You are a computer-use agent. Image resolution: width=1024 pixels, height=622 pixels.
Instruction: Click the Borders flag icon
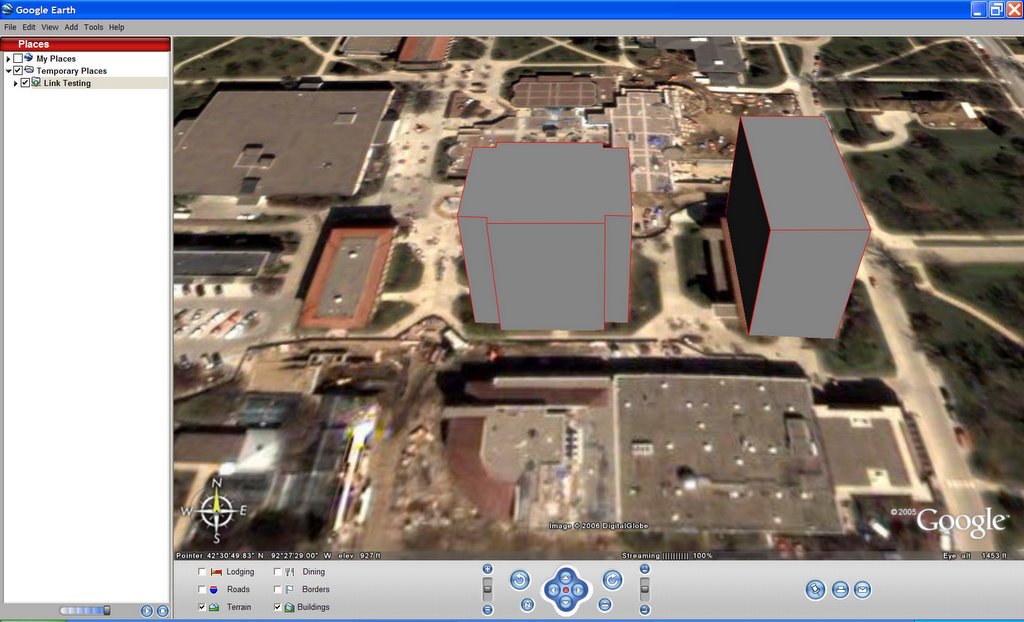(x=289, y=589)
